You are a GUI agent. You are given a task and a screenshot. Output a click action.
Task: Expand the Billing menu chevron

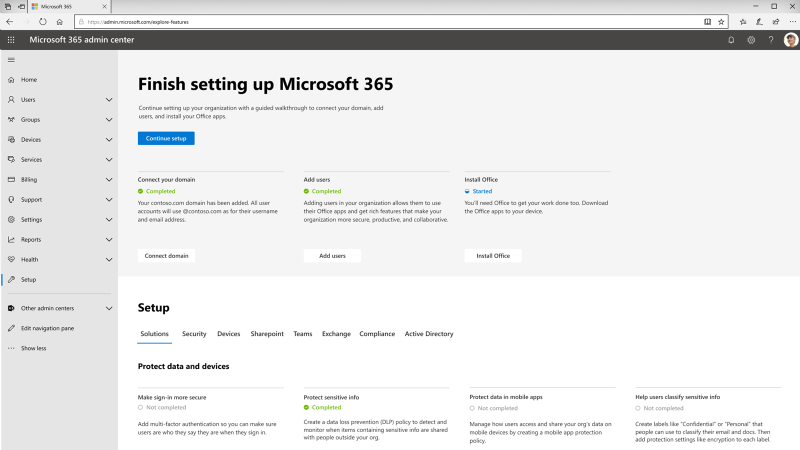tap(109, 180)
